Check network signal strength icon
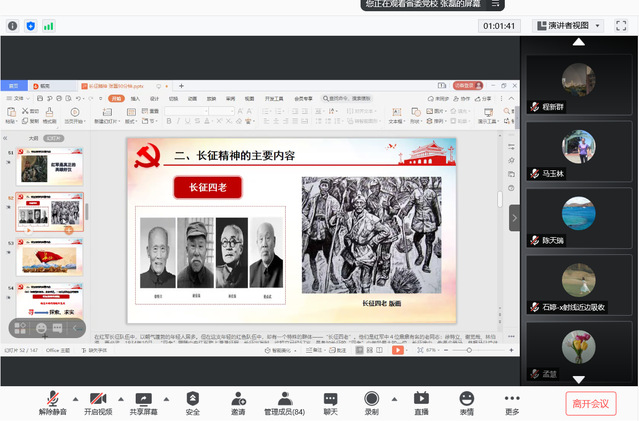Screen dimensions: 639x421 pos(49,25)
